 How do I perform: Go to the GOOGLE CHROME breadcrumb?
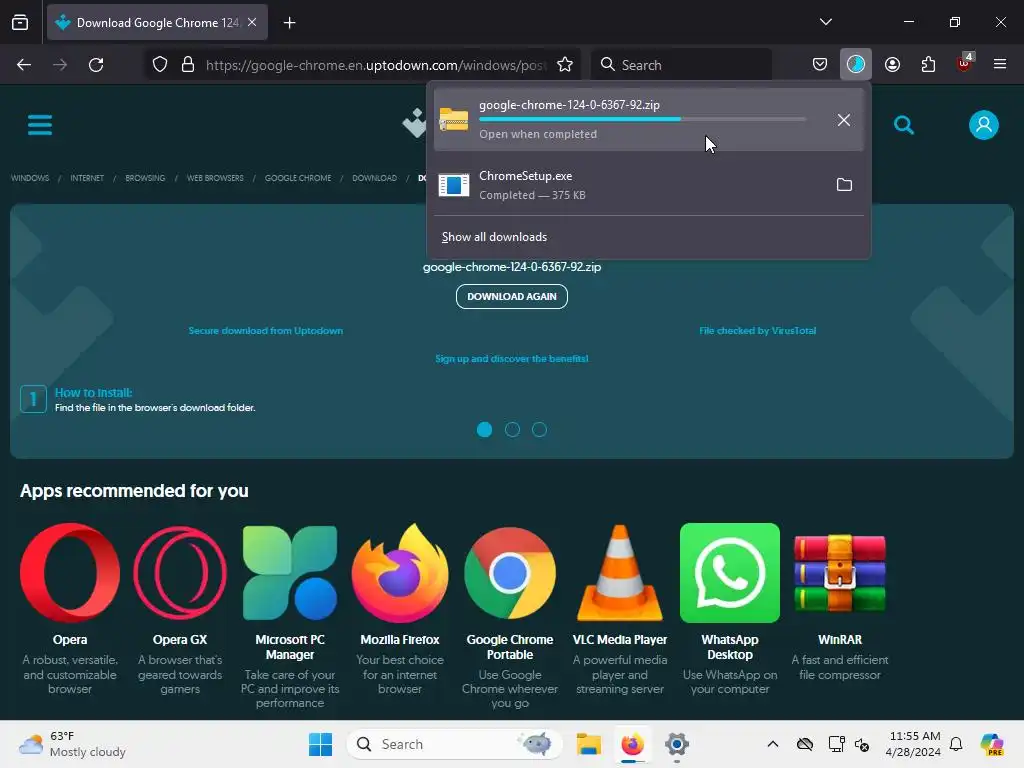[x=298, y=178]
